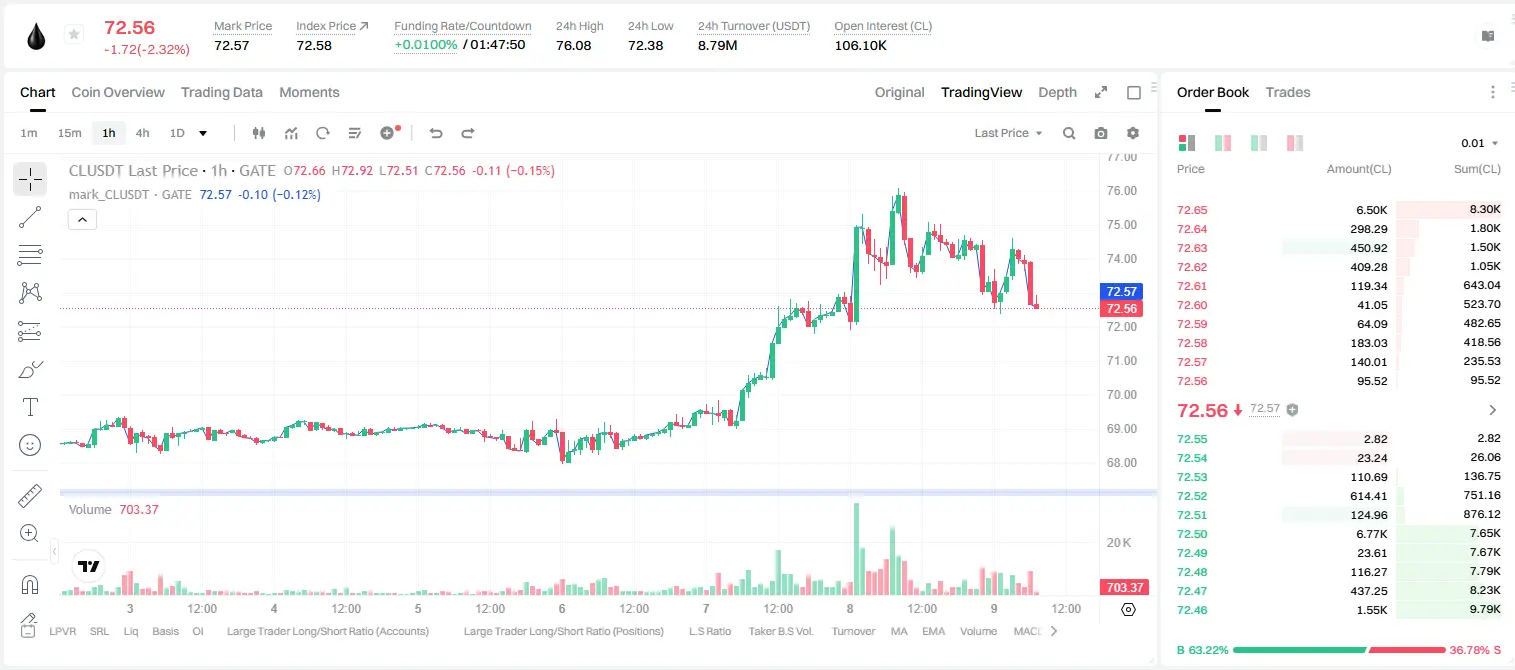
Task: Switch to the Trades tab
Action: (1288, 92)
